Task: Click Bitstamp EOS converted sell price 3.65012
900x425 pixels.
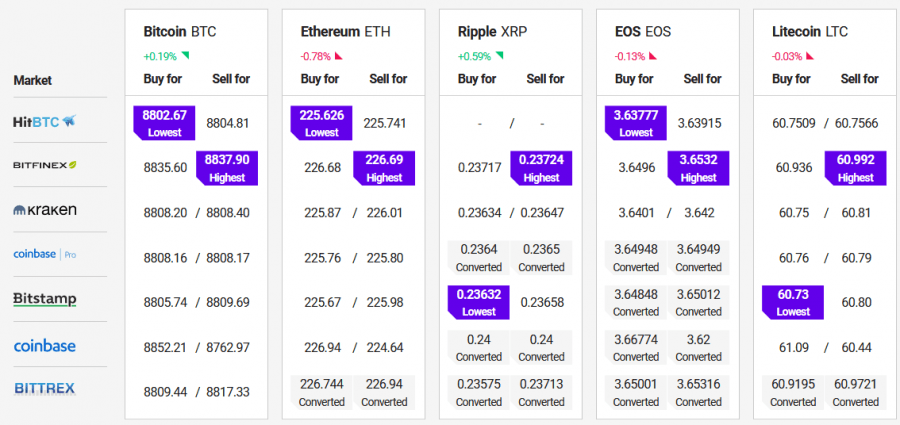Action: 699,303
